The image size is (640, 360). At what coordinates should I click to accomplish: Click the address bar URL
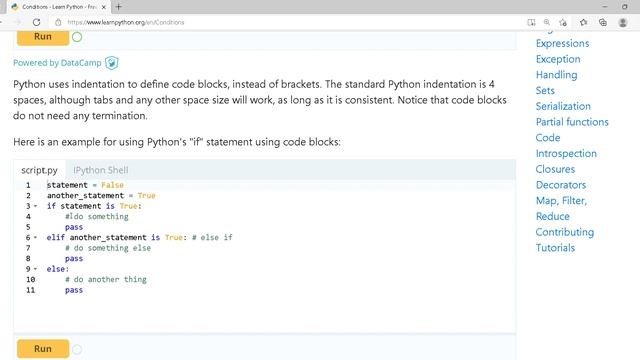126,22
